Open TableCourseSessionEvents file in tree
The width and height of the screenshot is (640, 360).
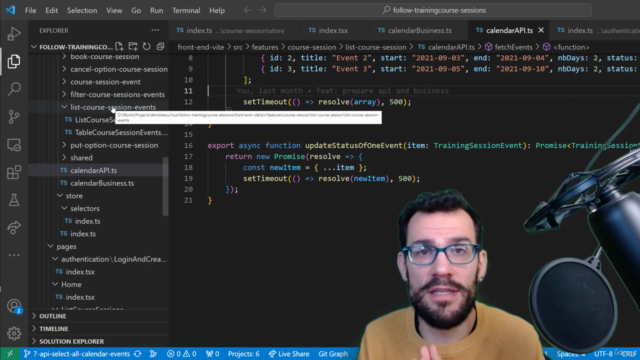pyautogui.click(x=121, y=132)
